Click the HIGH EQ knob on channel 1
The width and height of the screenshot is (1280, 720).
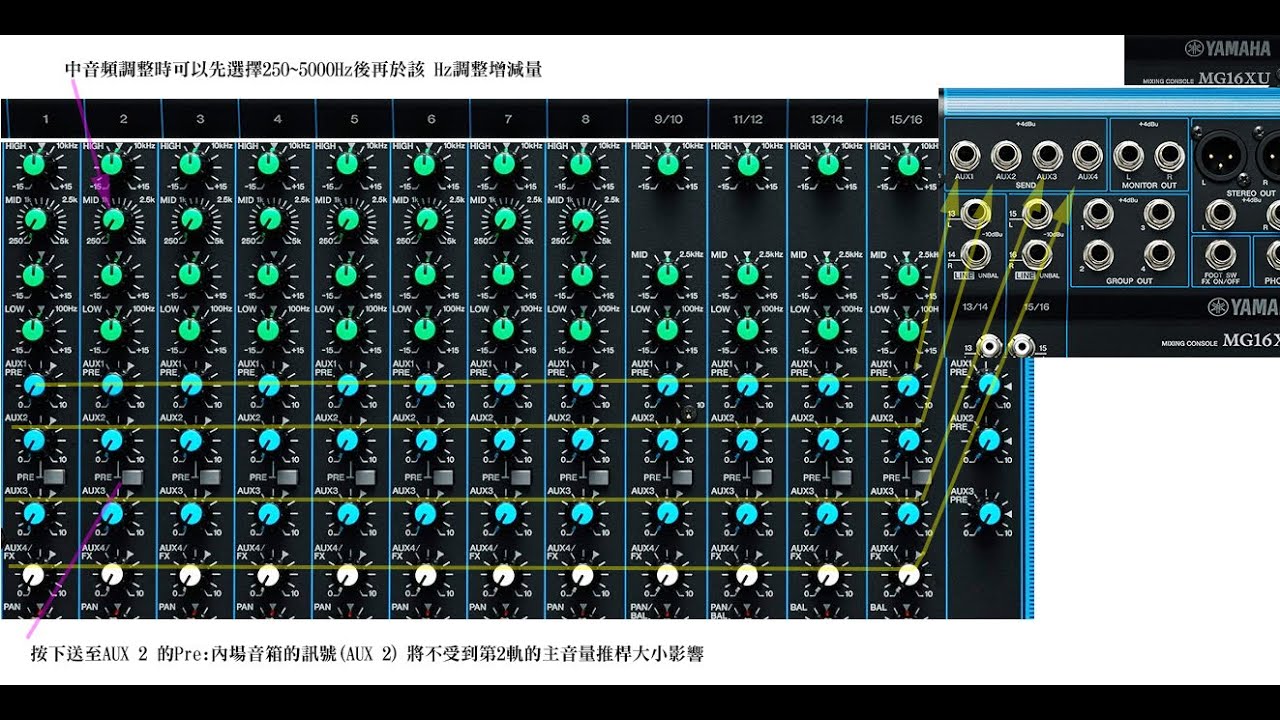[x=35, y=164]
